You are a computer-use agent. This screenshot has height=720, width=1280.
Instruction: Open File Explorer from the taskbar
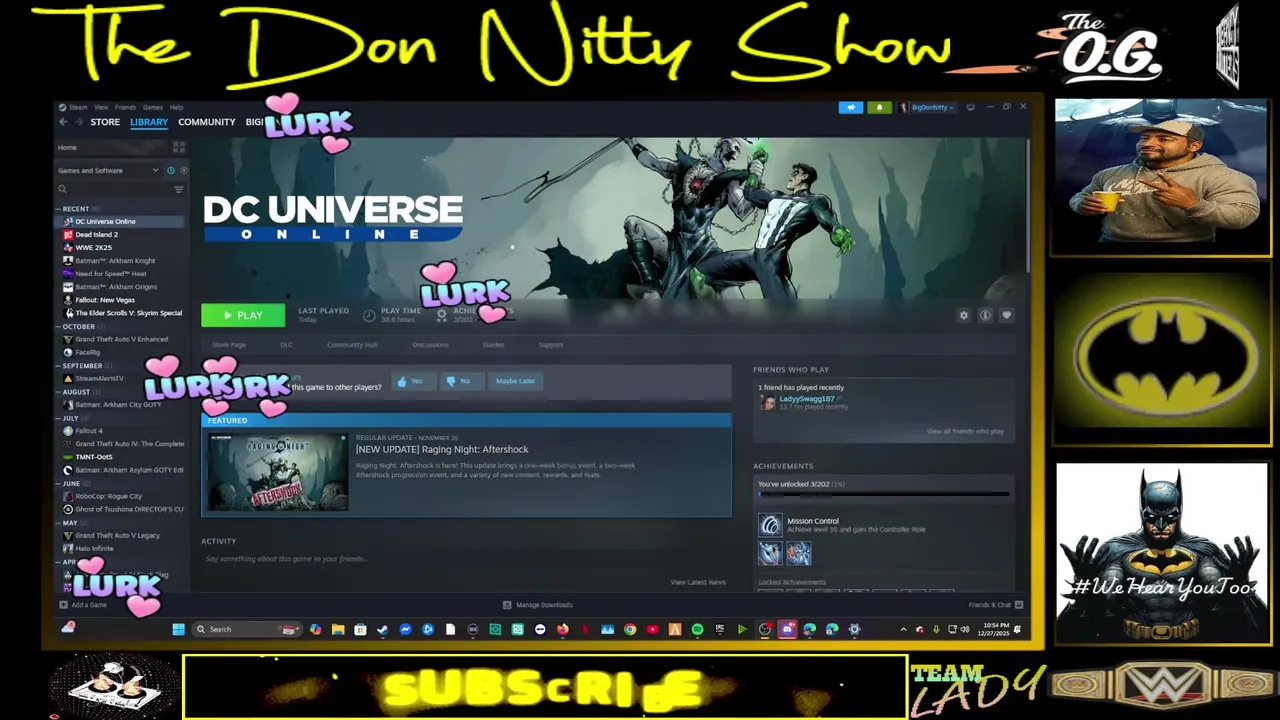(338, 629)
